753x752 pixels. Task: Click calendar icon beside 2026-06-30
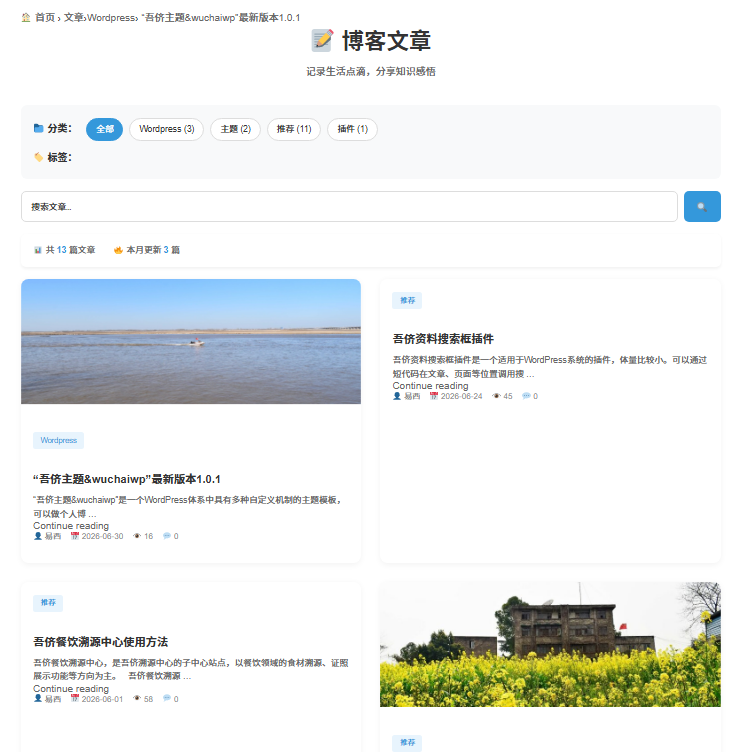75,536
